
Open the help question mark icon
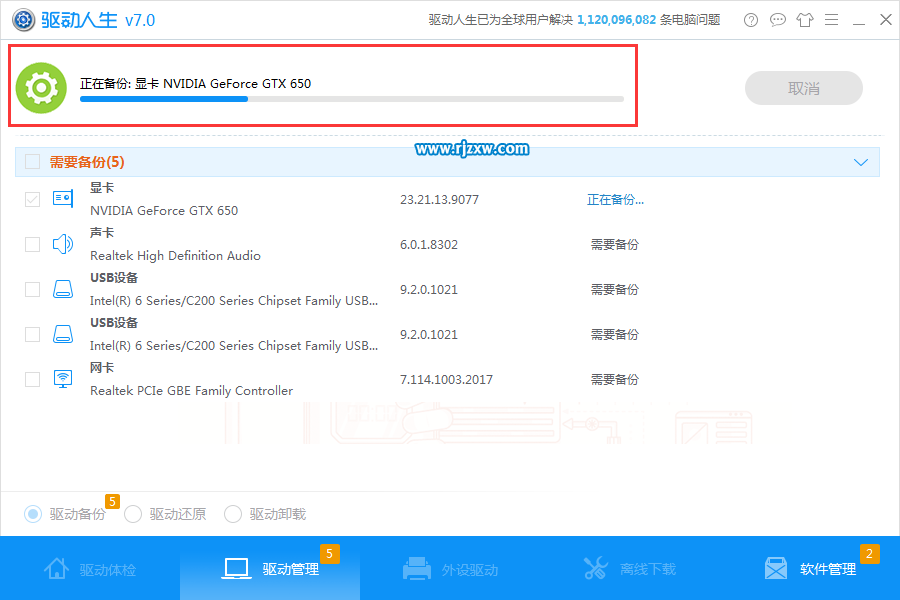751,20
